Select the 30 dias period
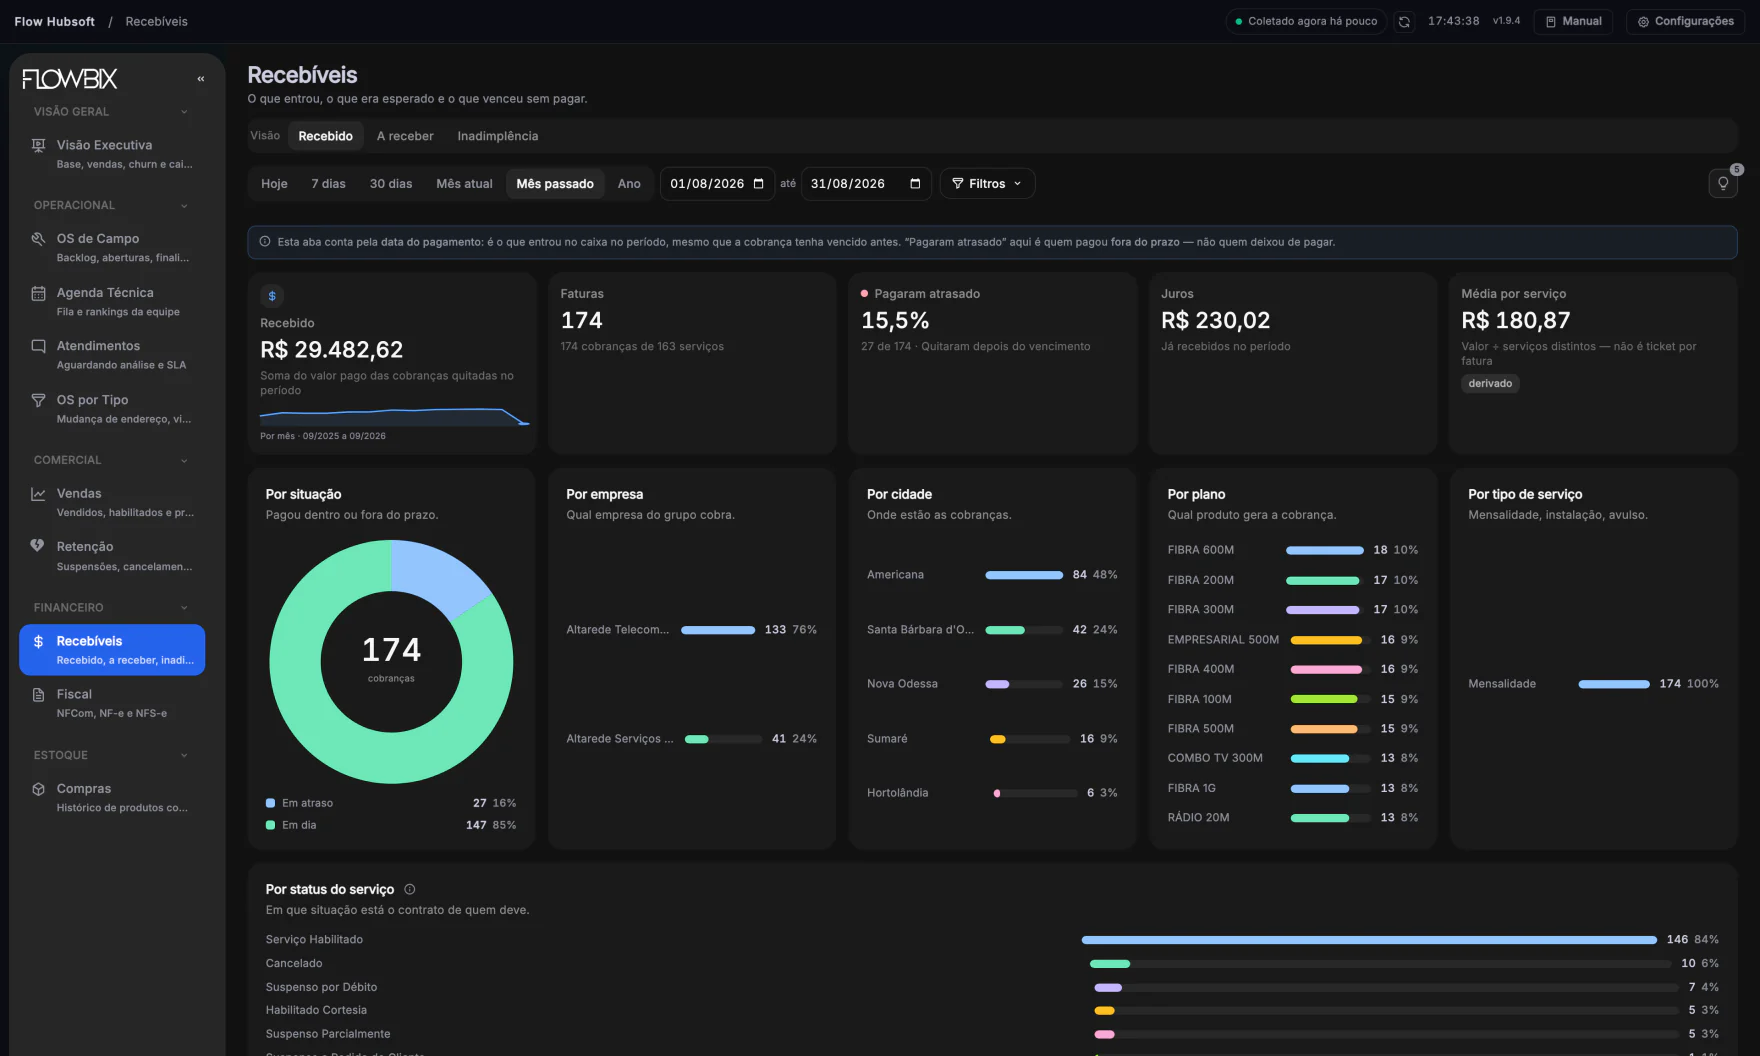Image resolution: width=1760 pixels, height=1056 pixels. click(x=391, y=184)
